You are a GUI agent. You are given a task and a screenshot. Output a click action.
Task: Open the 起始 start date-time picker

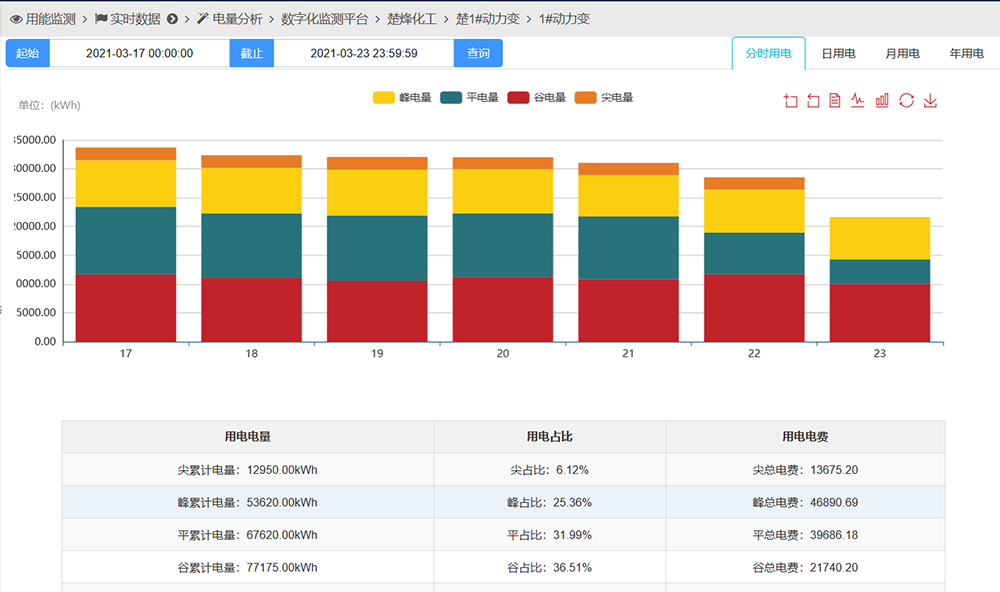pos(139,53)
